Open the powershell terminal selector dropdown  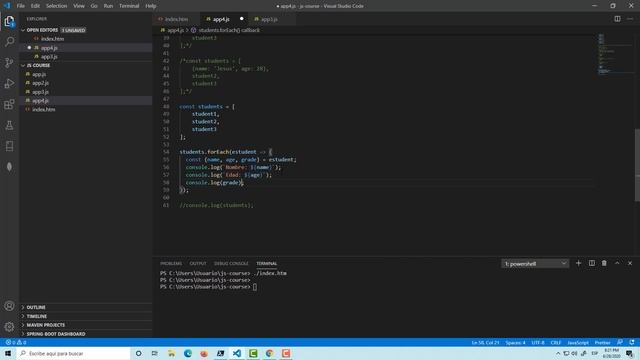coord(535,264)
